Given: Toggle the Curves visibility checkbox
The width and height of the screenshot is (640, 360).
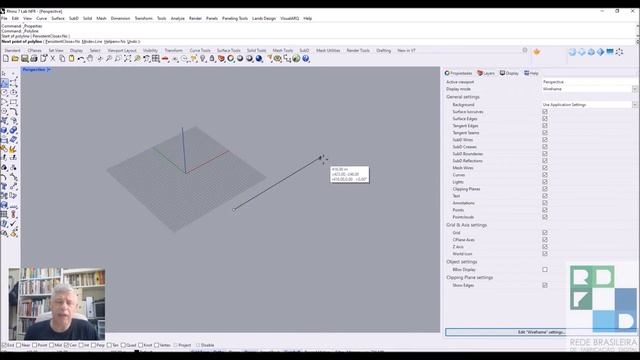Looking at the screenshot, I should (545, 175).
